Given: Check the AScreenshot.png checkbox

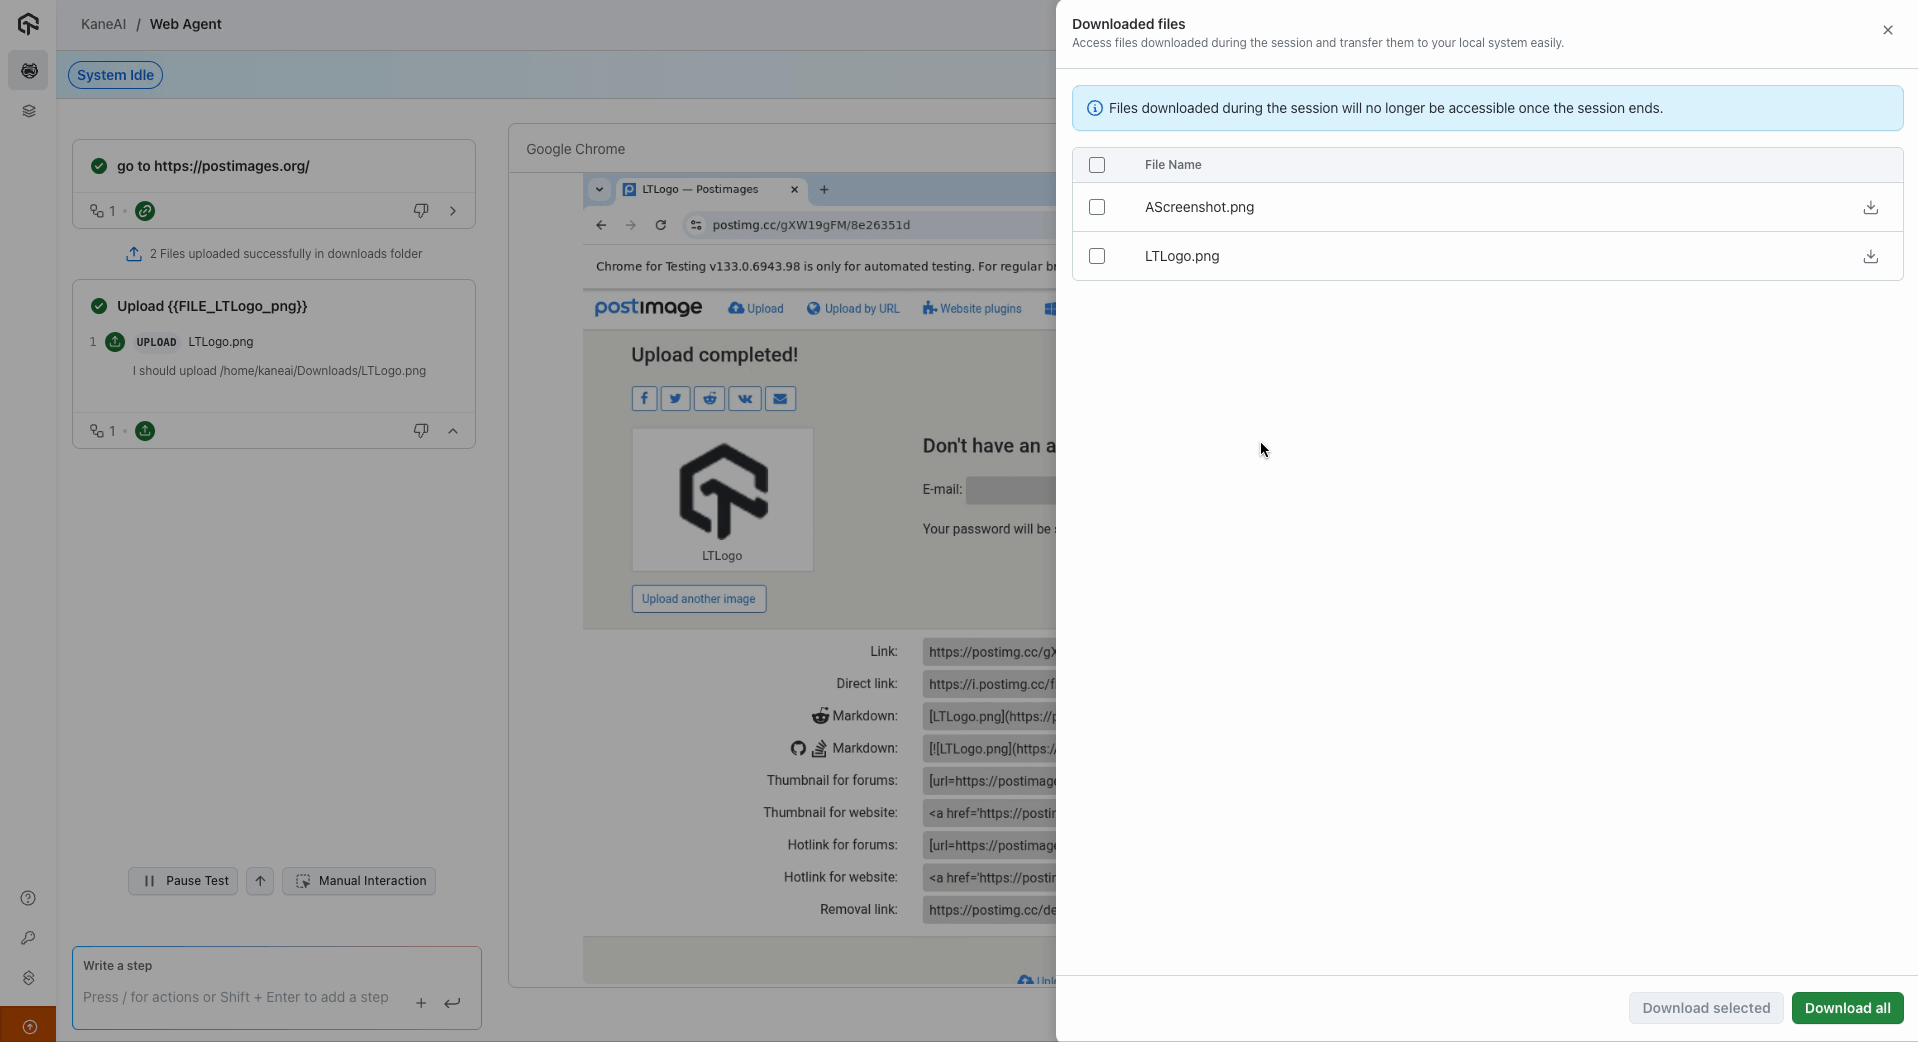Looking at the screenshot, I should [x=1097, y=207].
